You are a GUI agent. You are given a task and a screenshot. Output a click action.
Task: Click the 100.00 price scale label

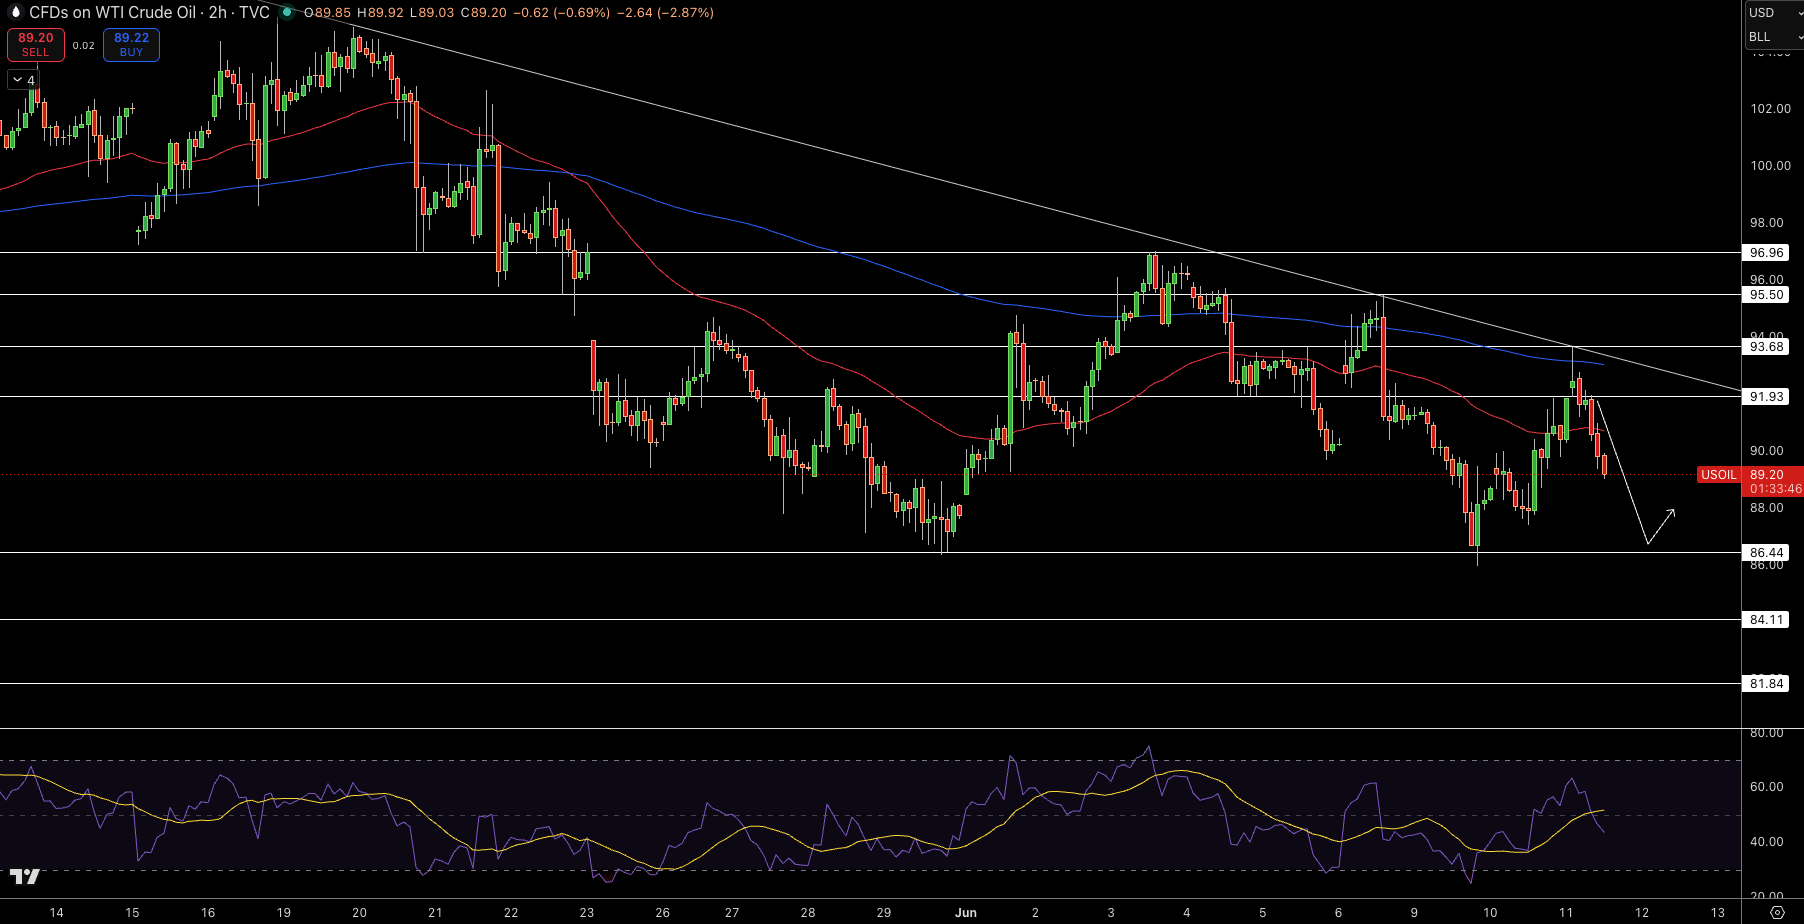click(1771, 165)
